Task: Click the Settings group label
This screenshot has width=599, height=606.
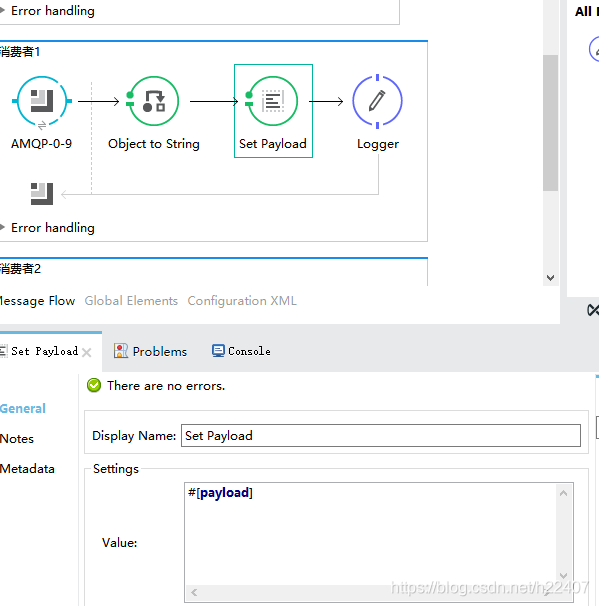Action: pos(116,469)
